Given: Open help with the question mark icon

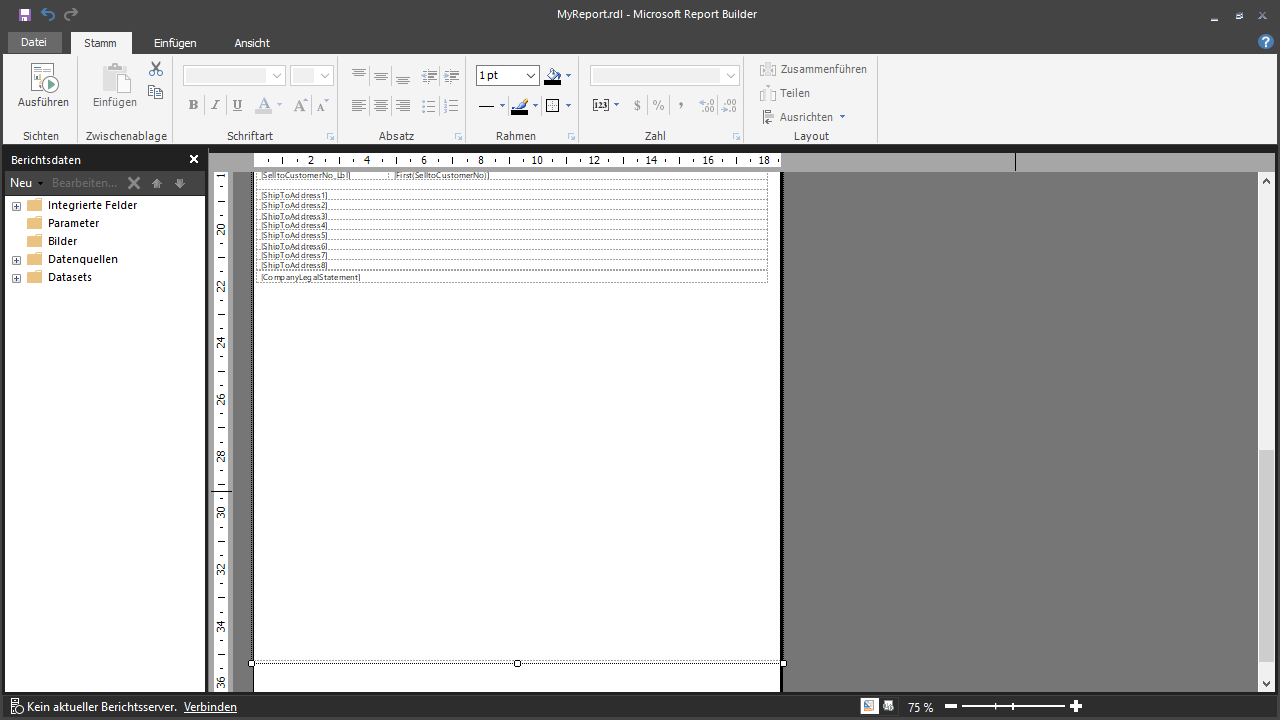Looking at the screenshot, I should 1265,42.
